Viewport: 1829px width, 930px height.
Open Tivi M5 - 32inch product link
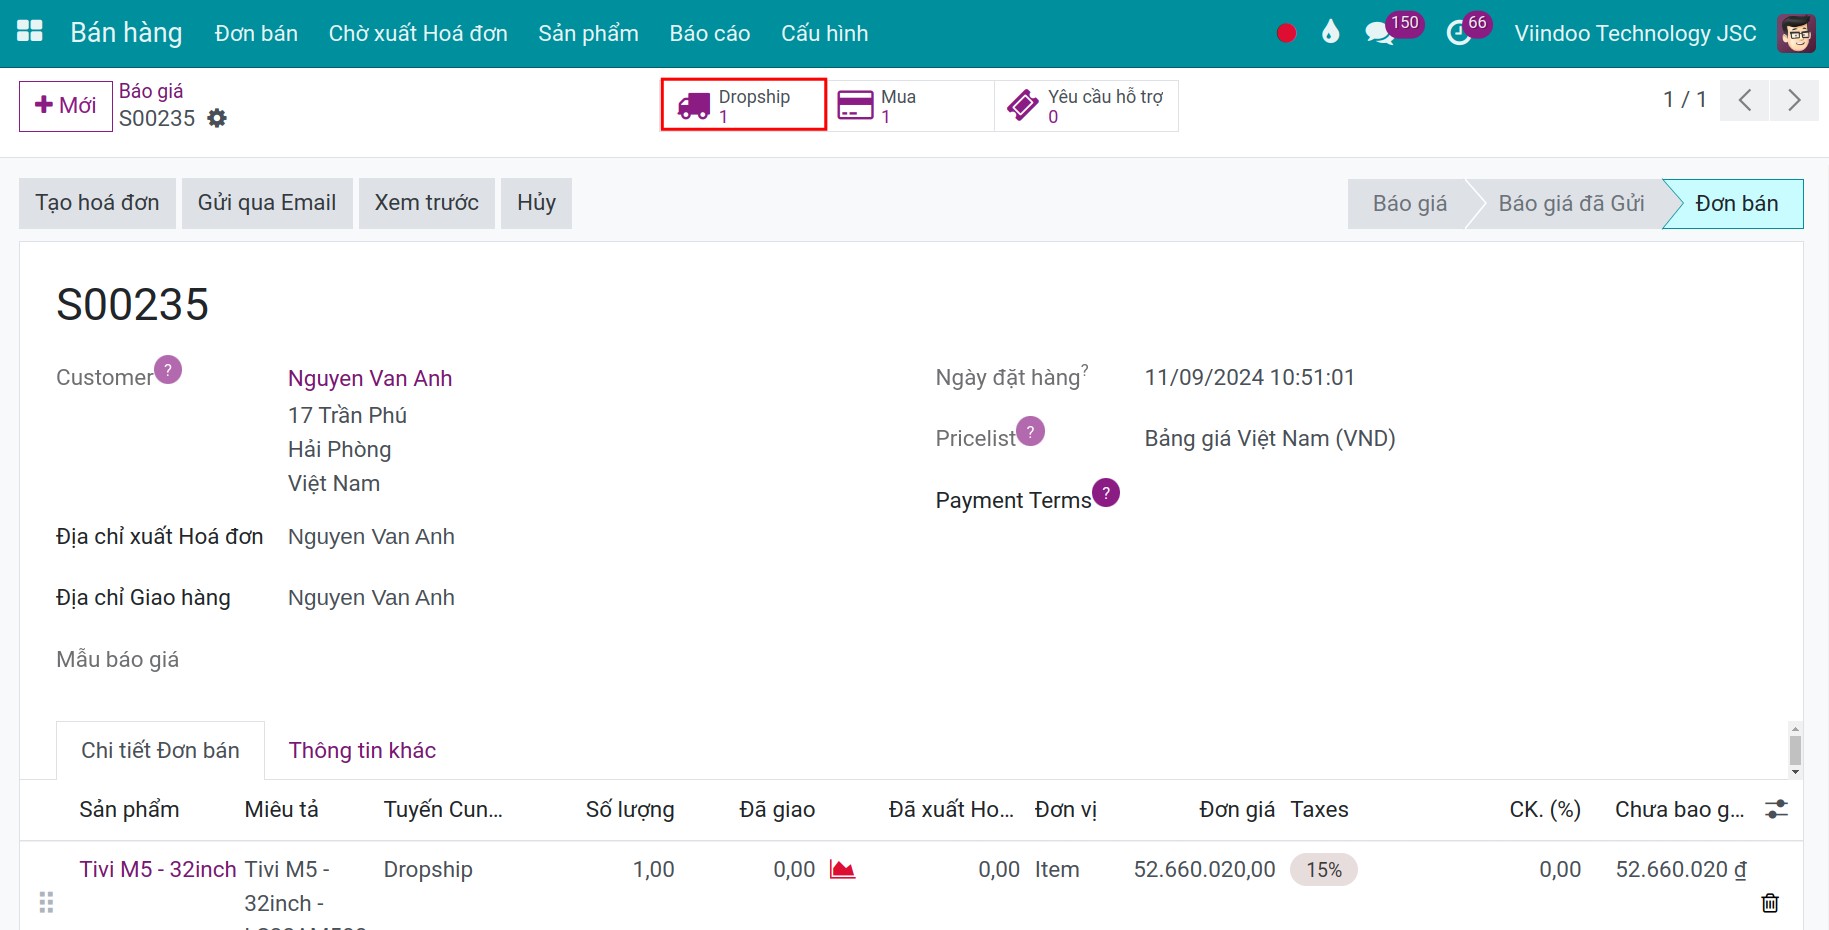tap(158, 869)
